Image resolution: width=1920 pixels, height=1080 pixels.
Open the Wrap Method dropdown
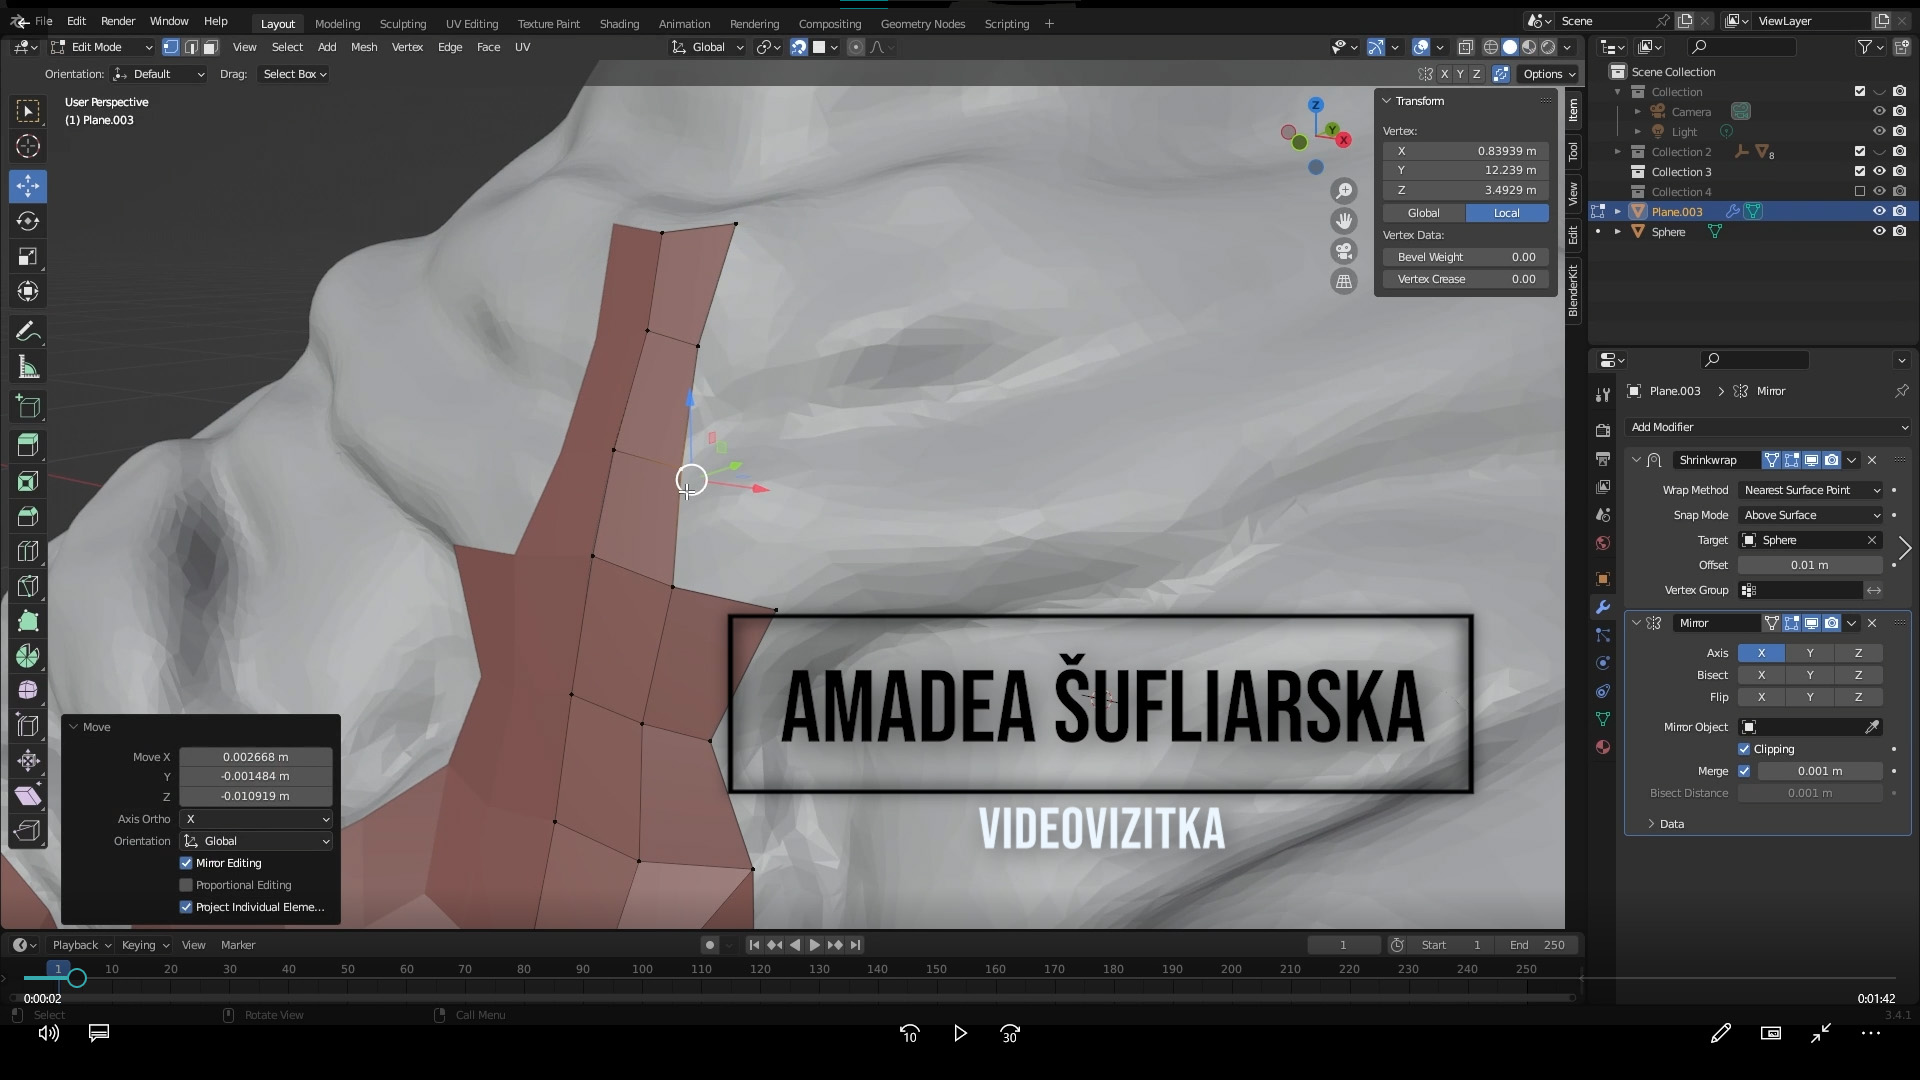[1811, 490]
